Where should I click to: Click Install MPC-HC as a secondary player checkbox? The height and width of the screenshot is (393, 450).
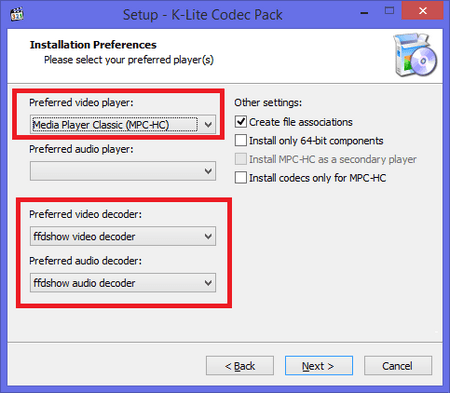(241, 159)
